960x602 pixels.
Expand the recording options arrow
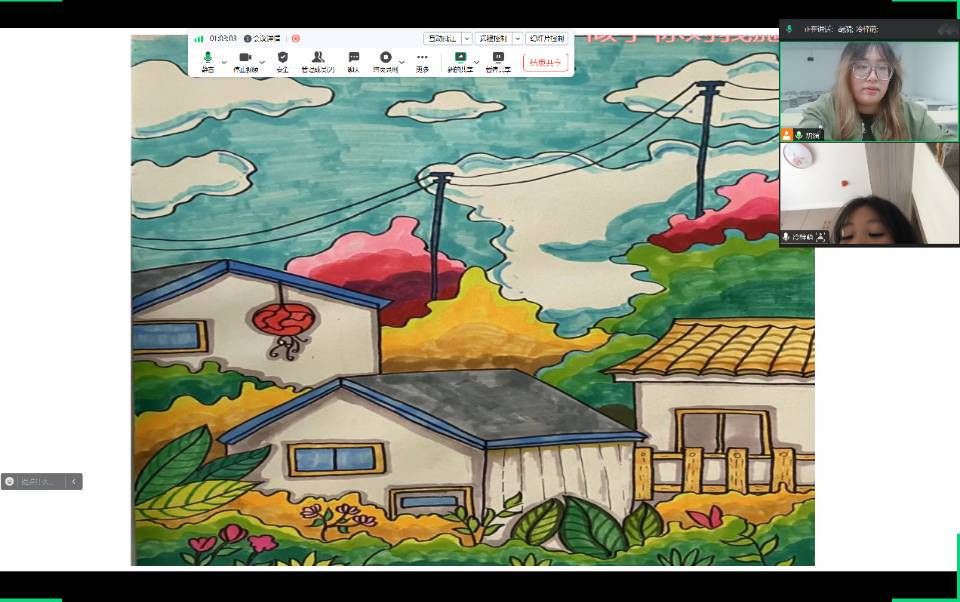[402, 61]
